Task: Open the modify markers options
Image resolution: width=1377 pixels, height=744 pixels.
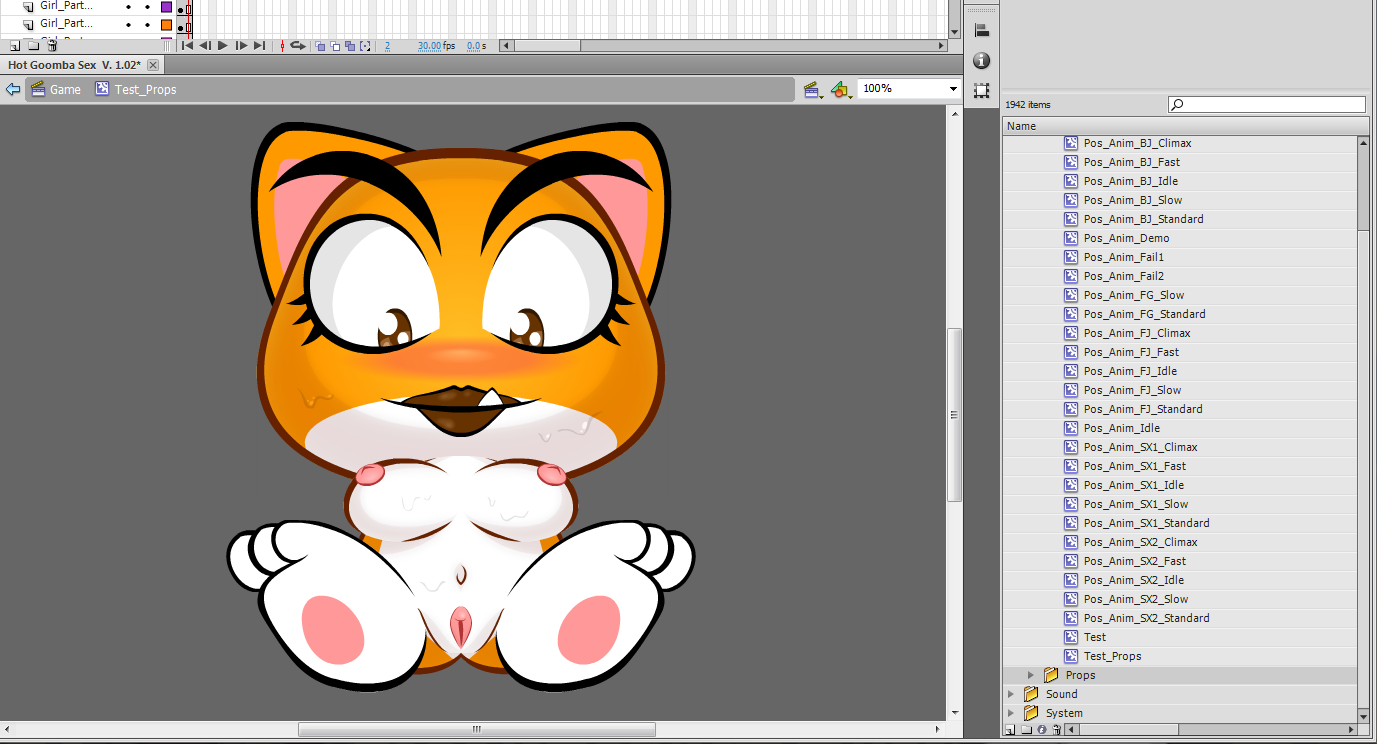Action: [x=365, y=46]
